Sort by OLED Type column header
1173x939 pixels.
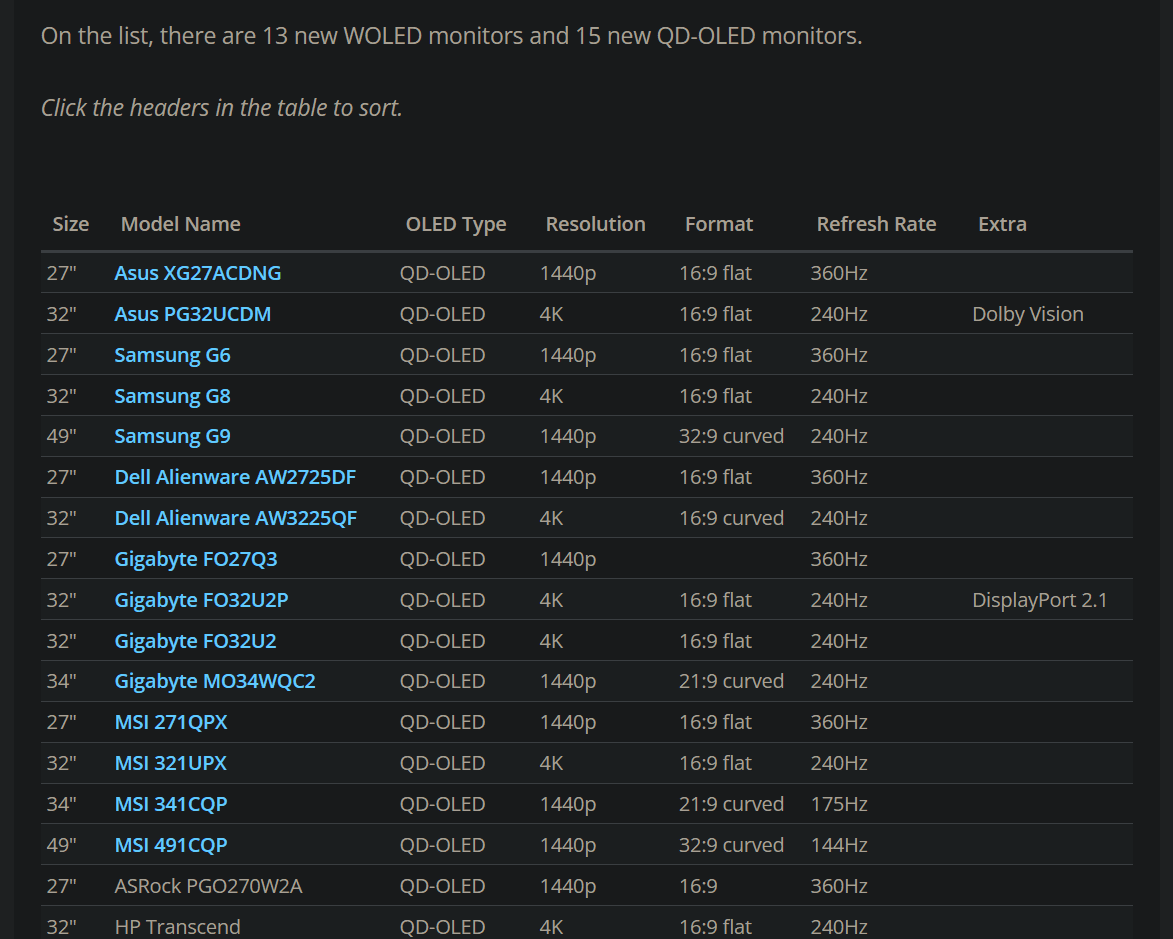point(456,224)
